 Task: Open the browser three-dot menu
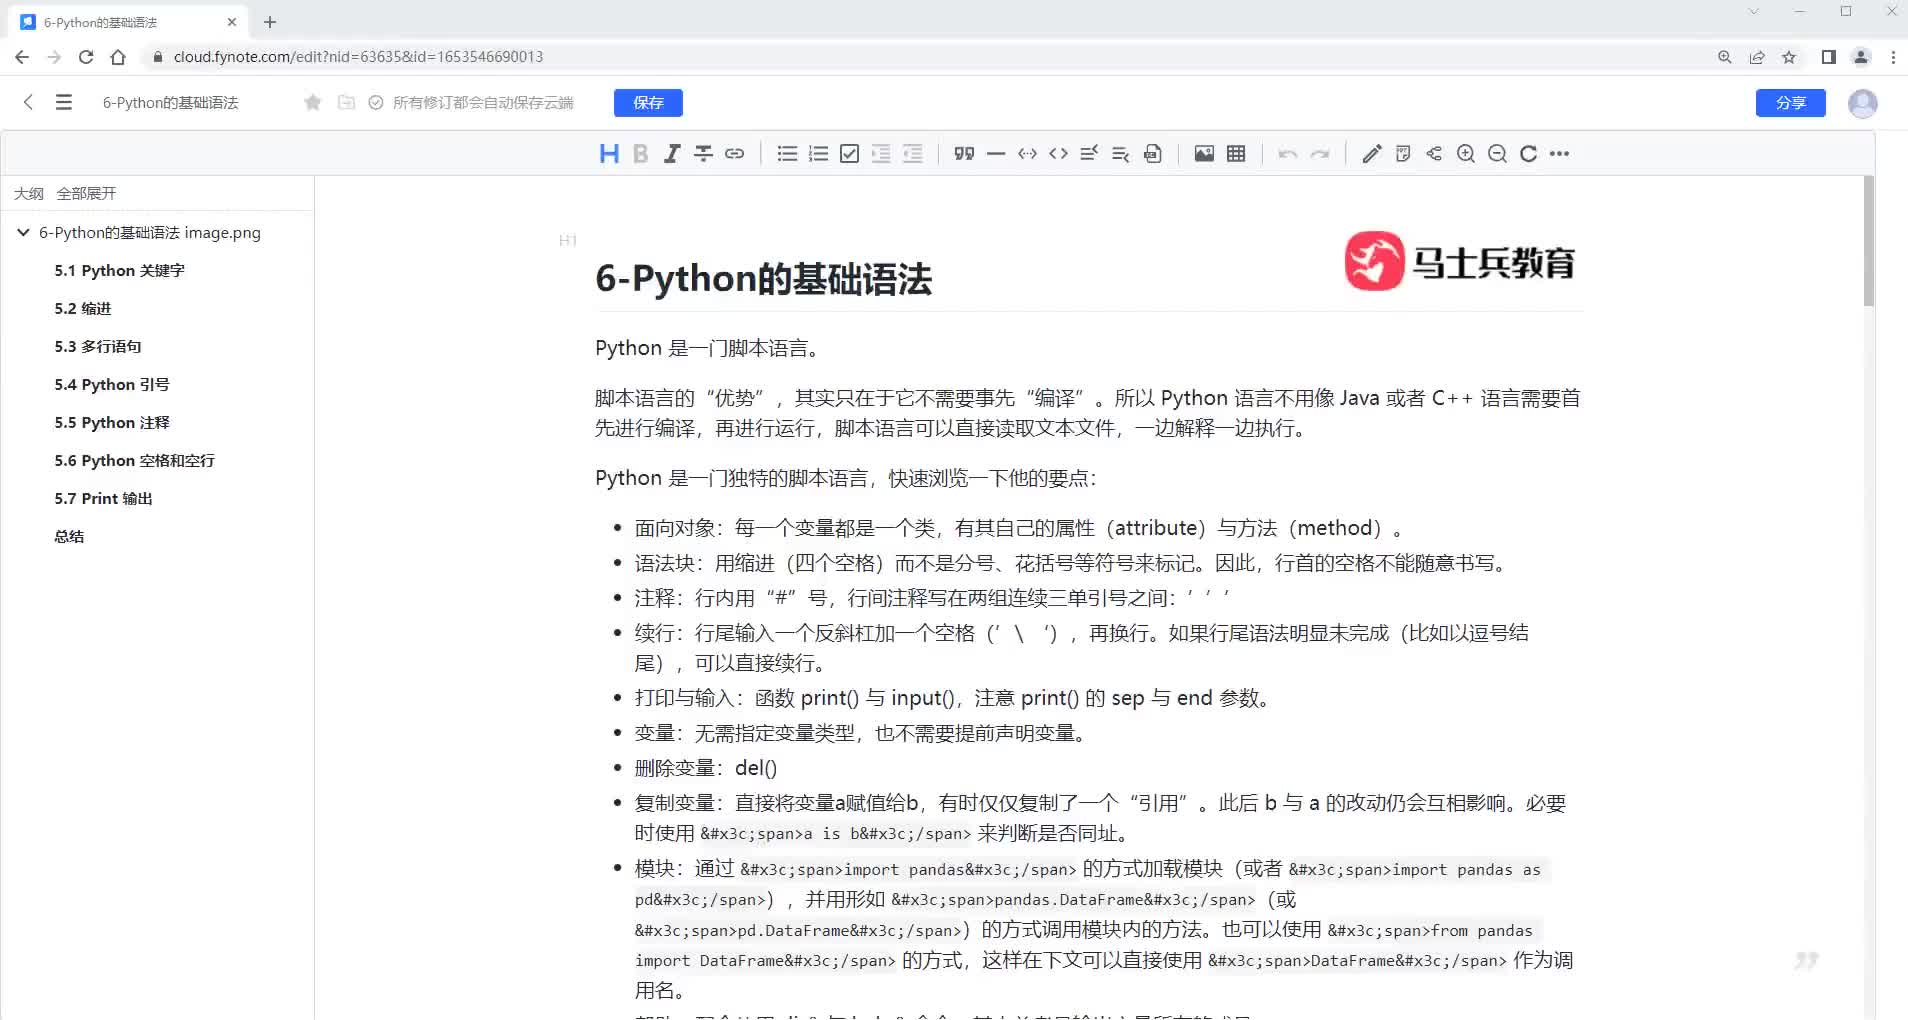coord(1893,57)
